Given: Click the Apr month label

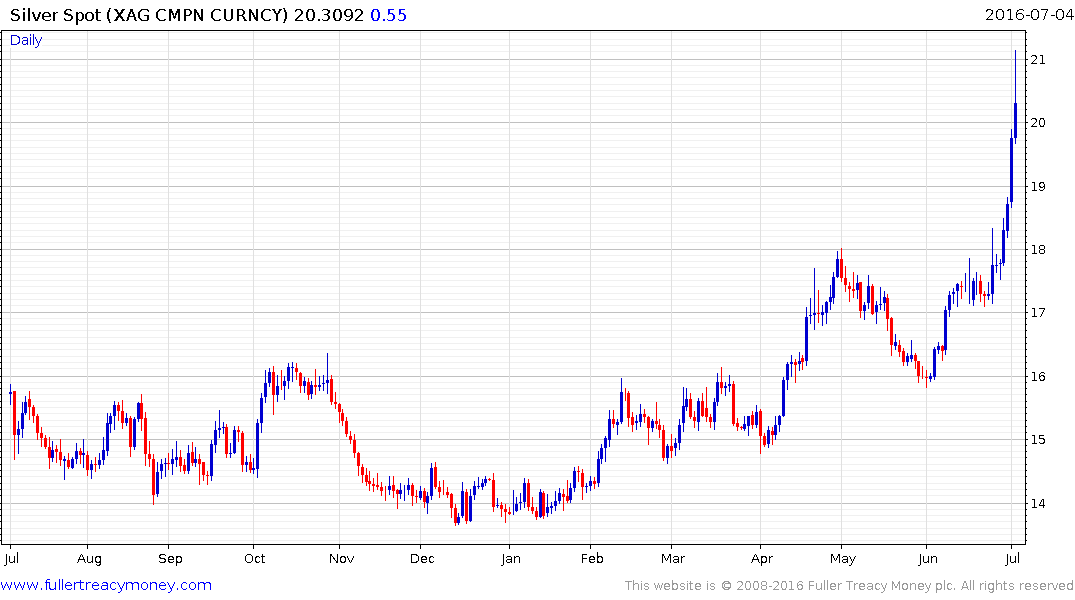Looking at the screenshot, I should click(762, 559).
